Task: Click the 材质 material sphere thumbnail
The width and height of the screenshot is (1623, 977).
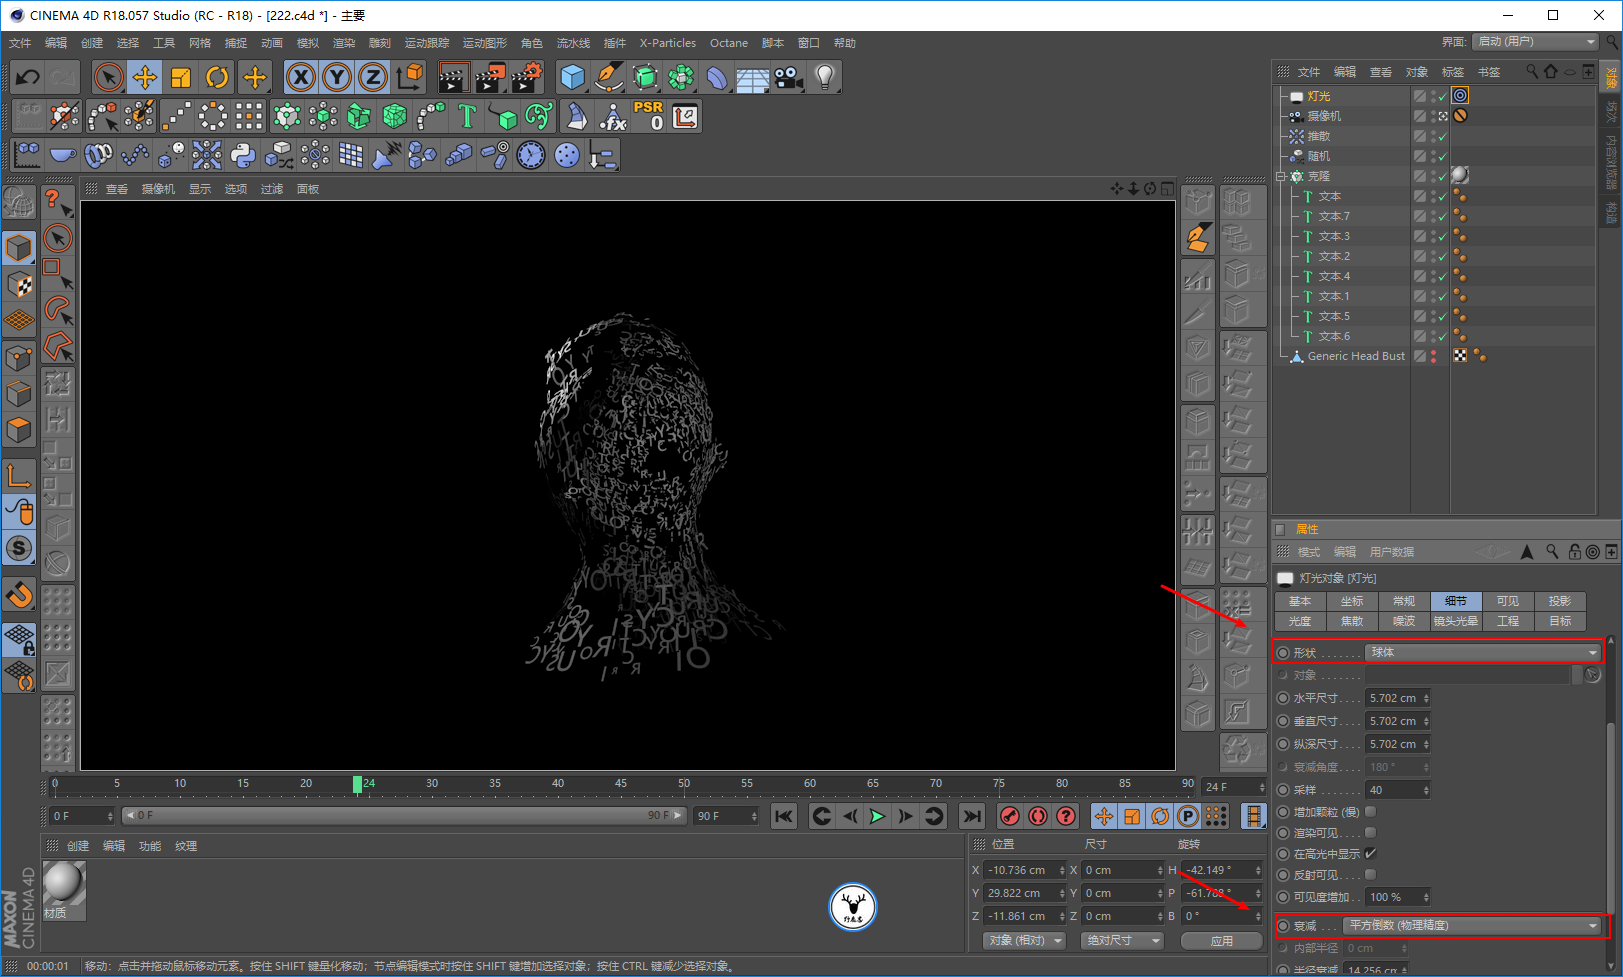Action: (64, 882)
